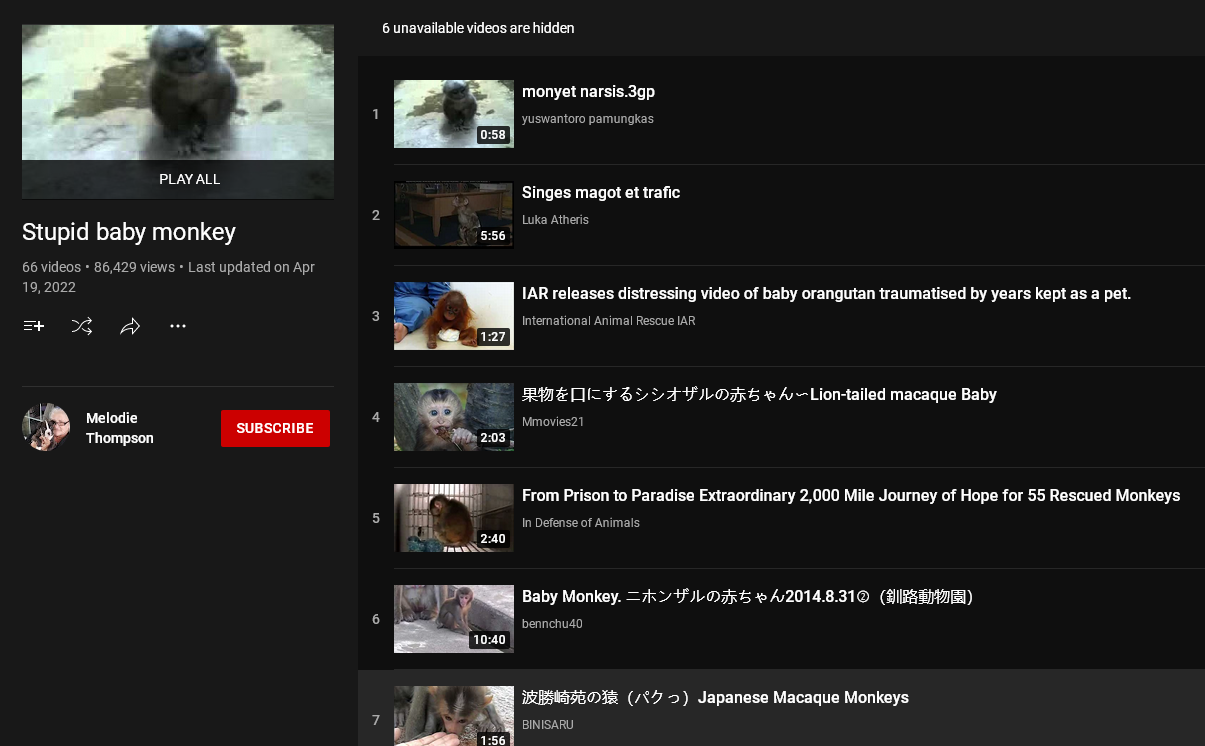Screen dimensions: 1205x746
Task: Click Melodie Thompson's channel avatar
Action: pyautogui.click(x=46, y=428)
